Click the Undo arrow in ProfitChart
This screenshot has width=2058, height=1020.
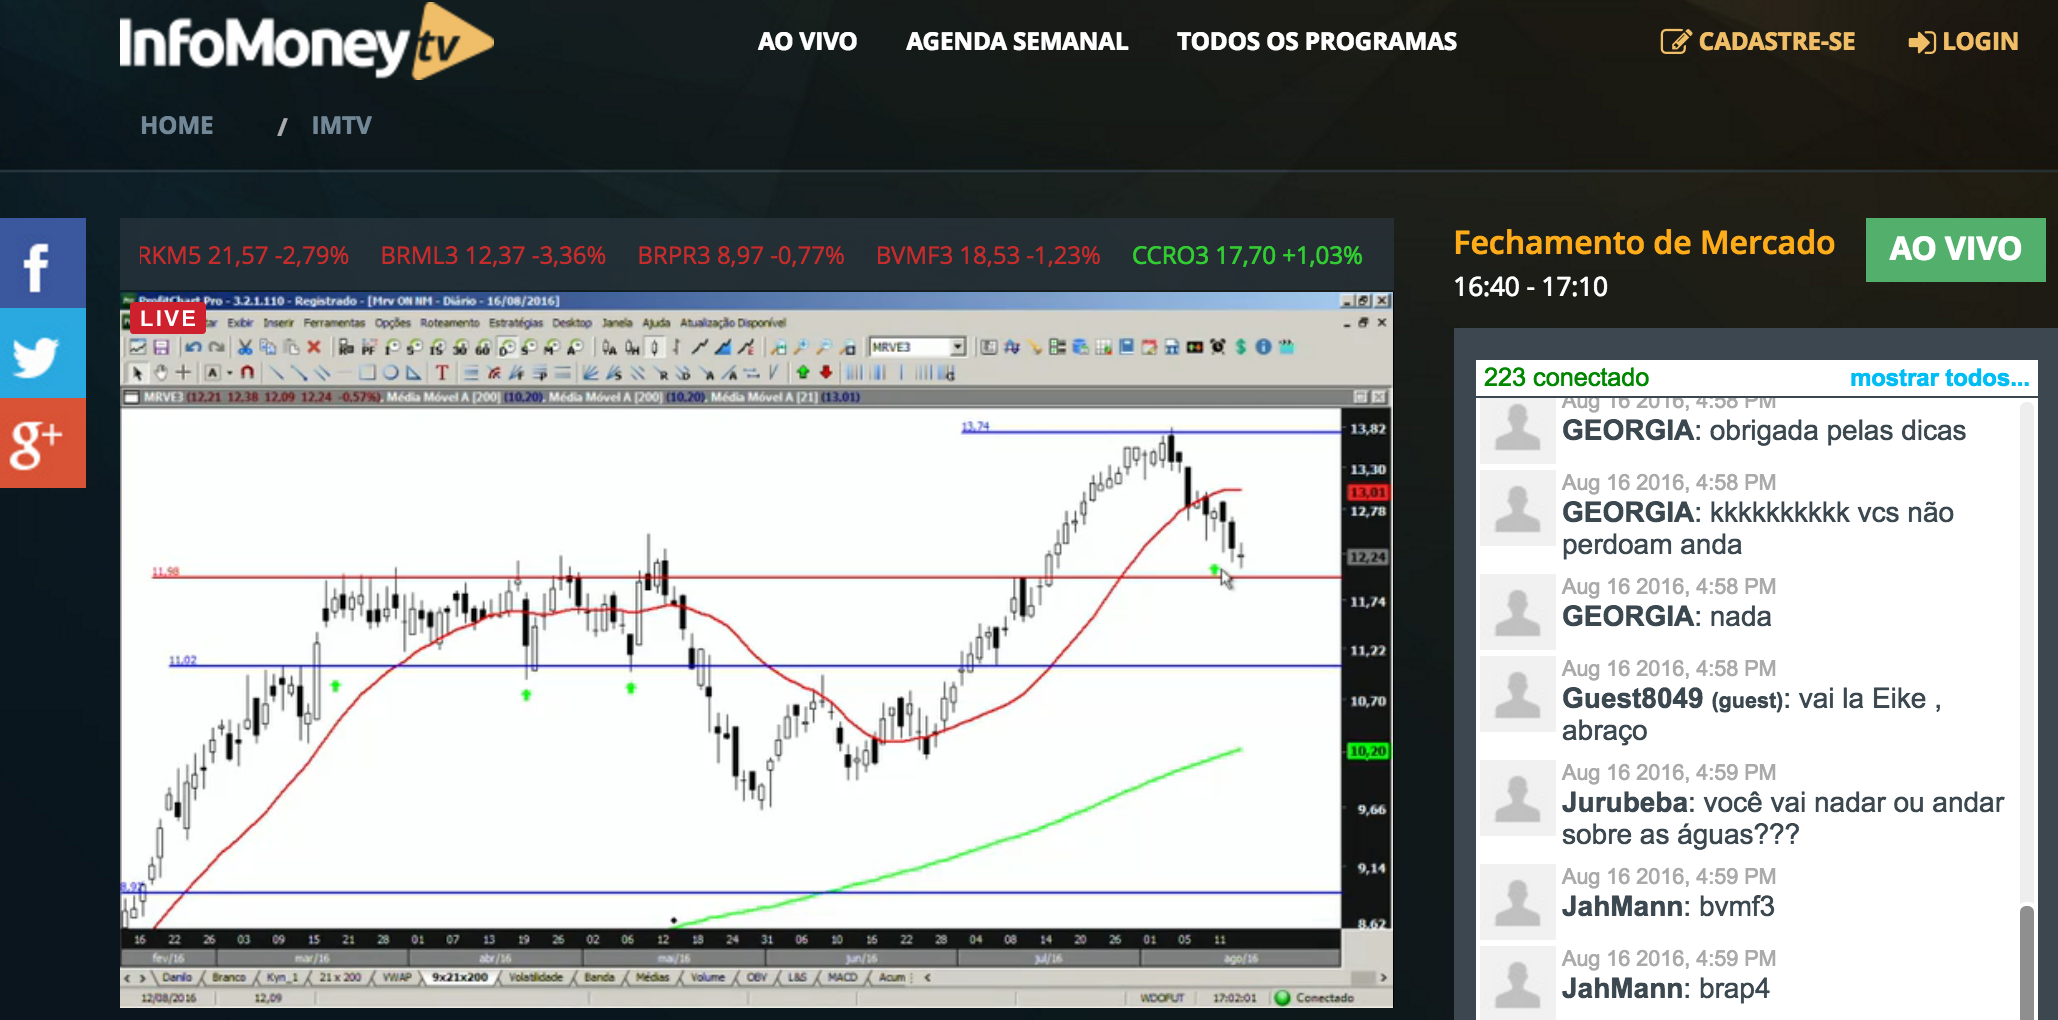(193, 347)
